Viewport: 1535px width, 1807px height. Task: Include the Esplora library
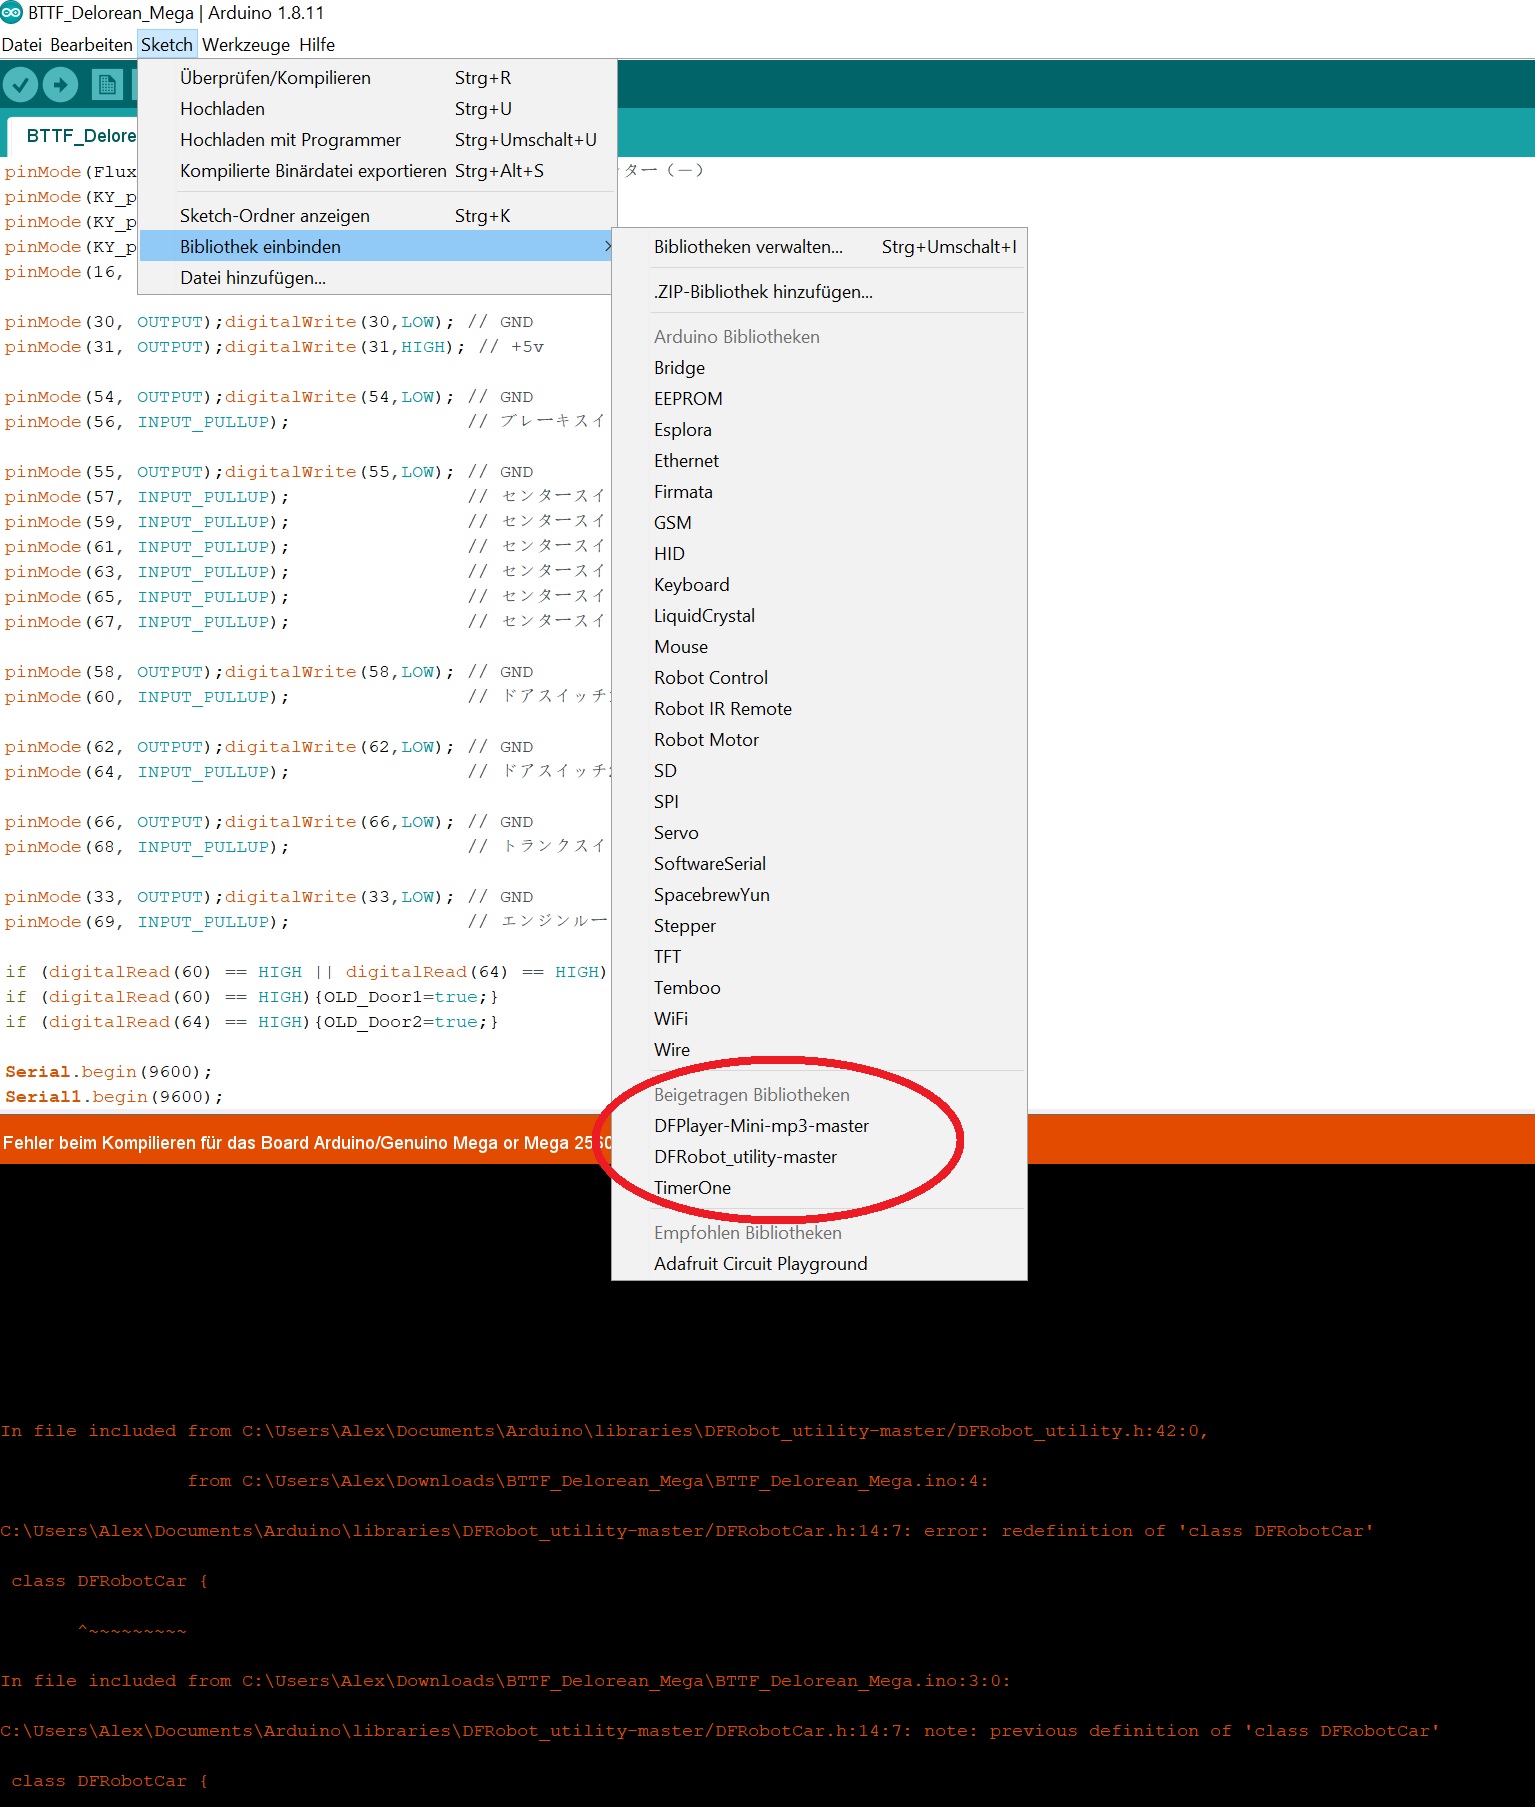[819, 430]
